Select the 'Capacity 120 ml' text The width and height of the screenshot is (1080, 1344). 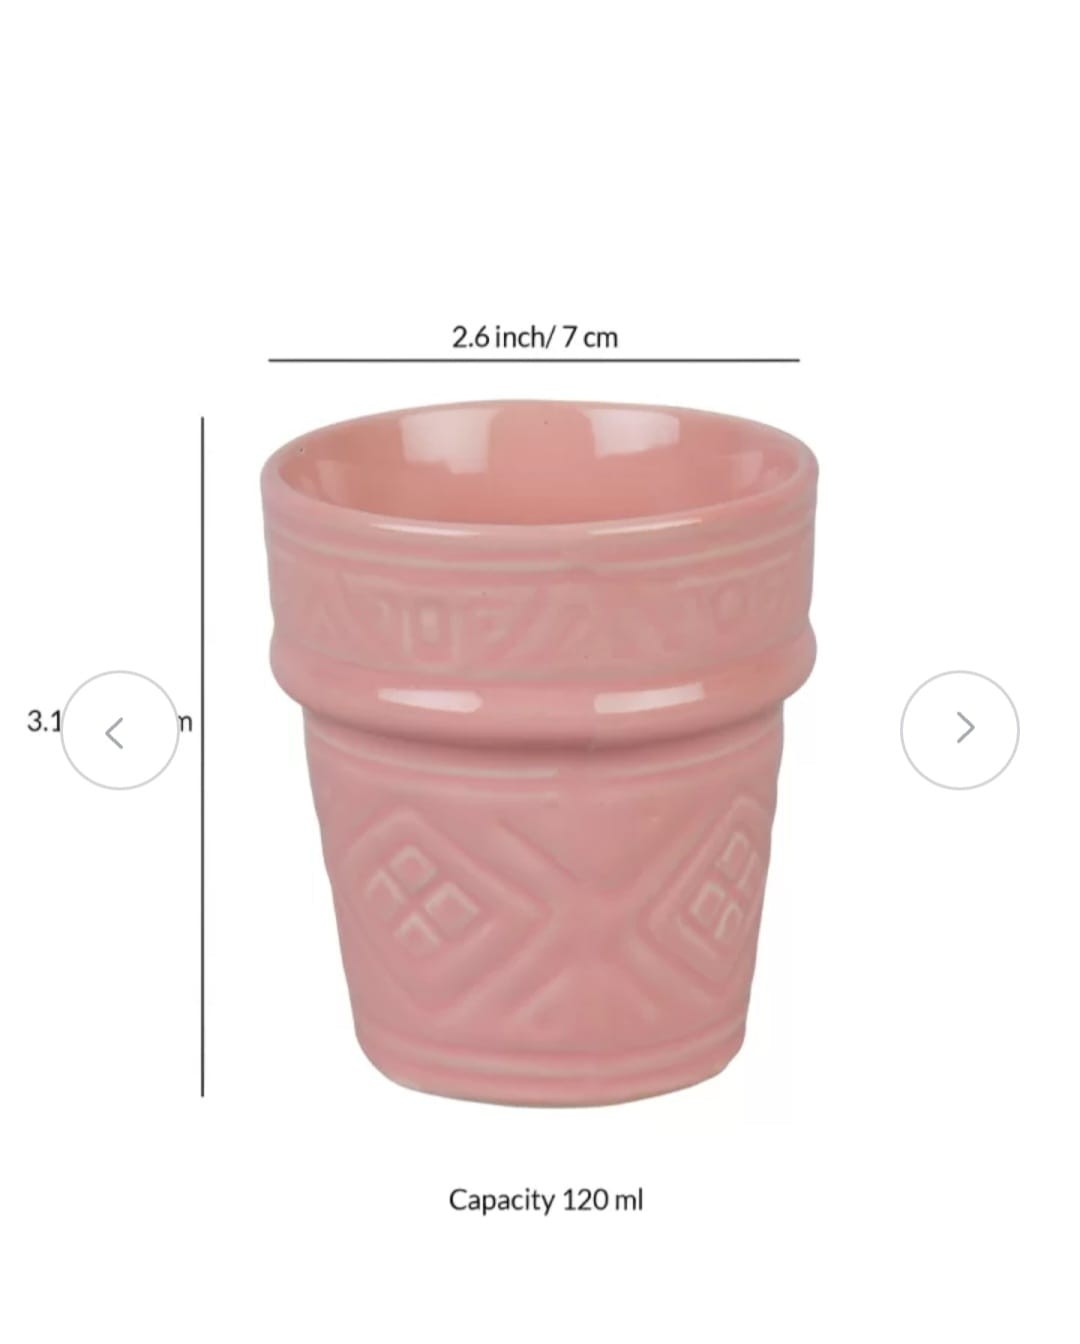coord(546,1199)
